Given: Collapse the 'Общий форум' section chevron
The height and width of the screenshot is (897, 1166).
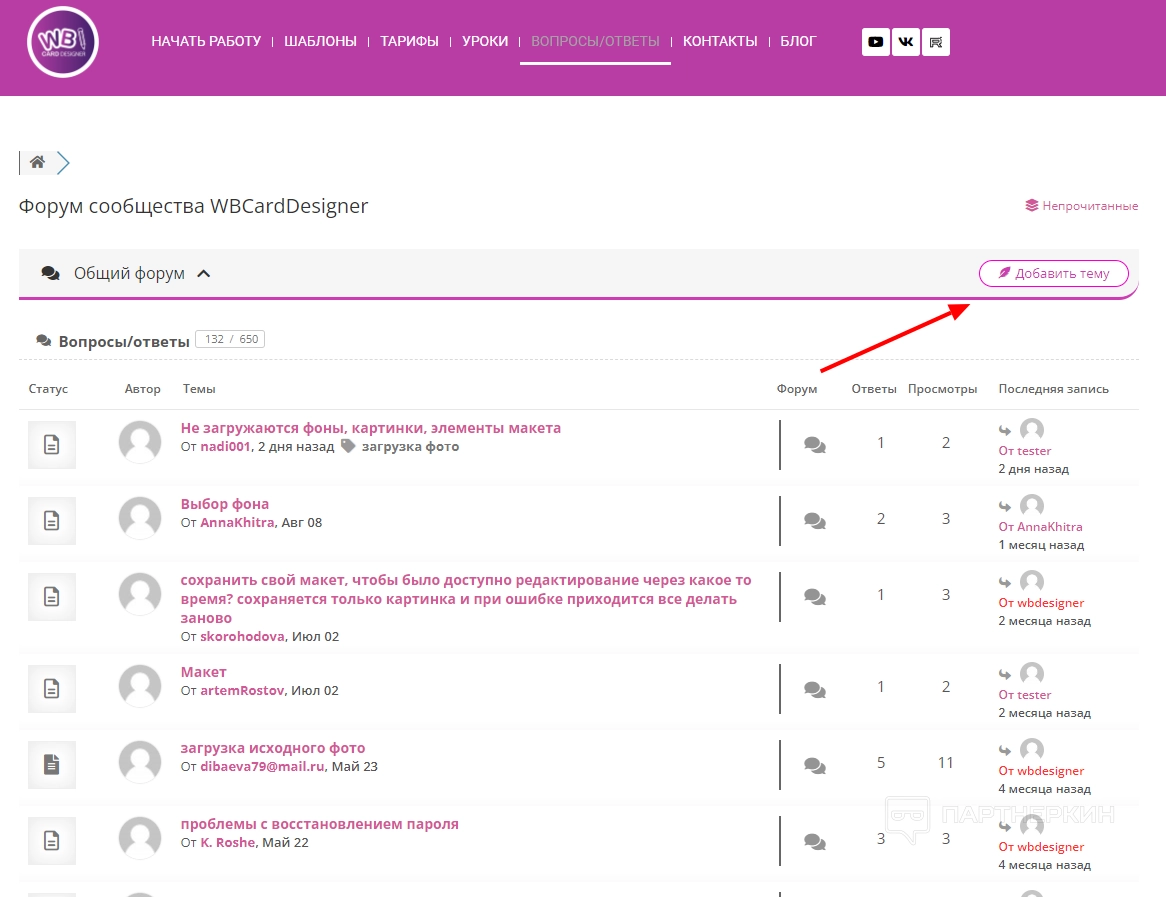Looking at the screenshot, I should pyautogui.click(x=203, y=274).
